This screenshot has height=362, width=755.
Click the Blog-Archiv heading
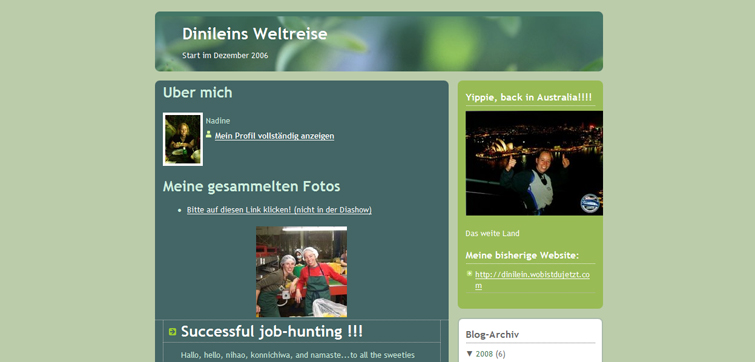coord(492,335)
